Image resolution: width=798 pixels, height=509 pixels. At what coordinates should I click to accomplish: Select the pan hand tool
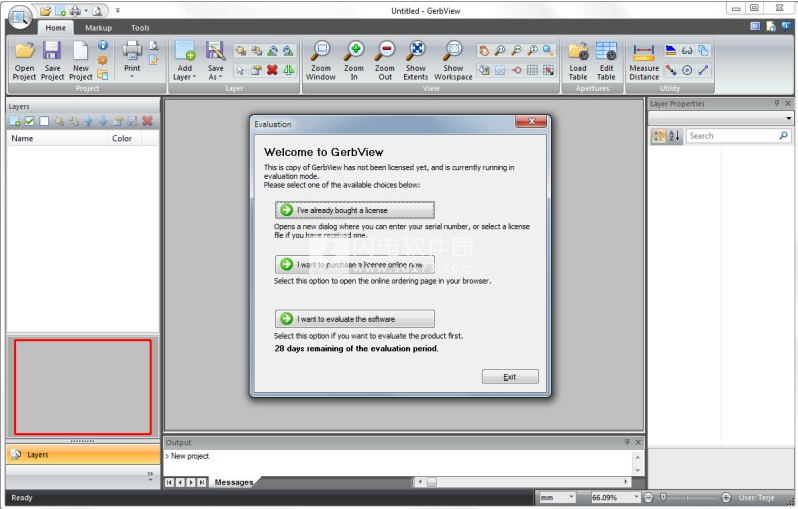pyautogui.click(x=484, y=50)
